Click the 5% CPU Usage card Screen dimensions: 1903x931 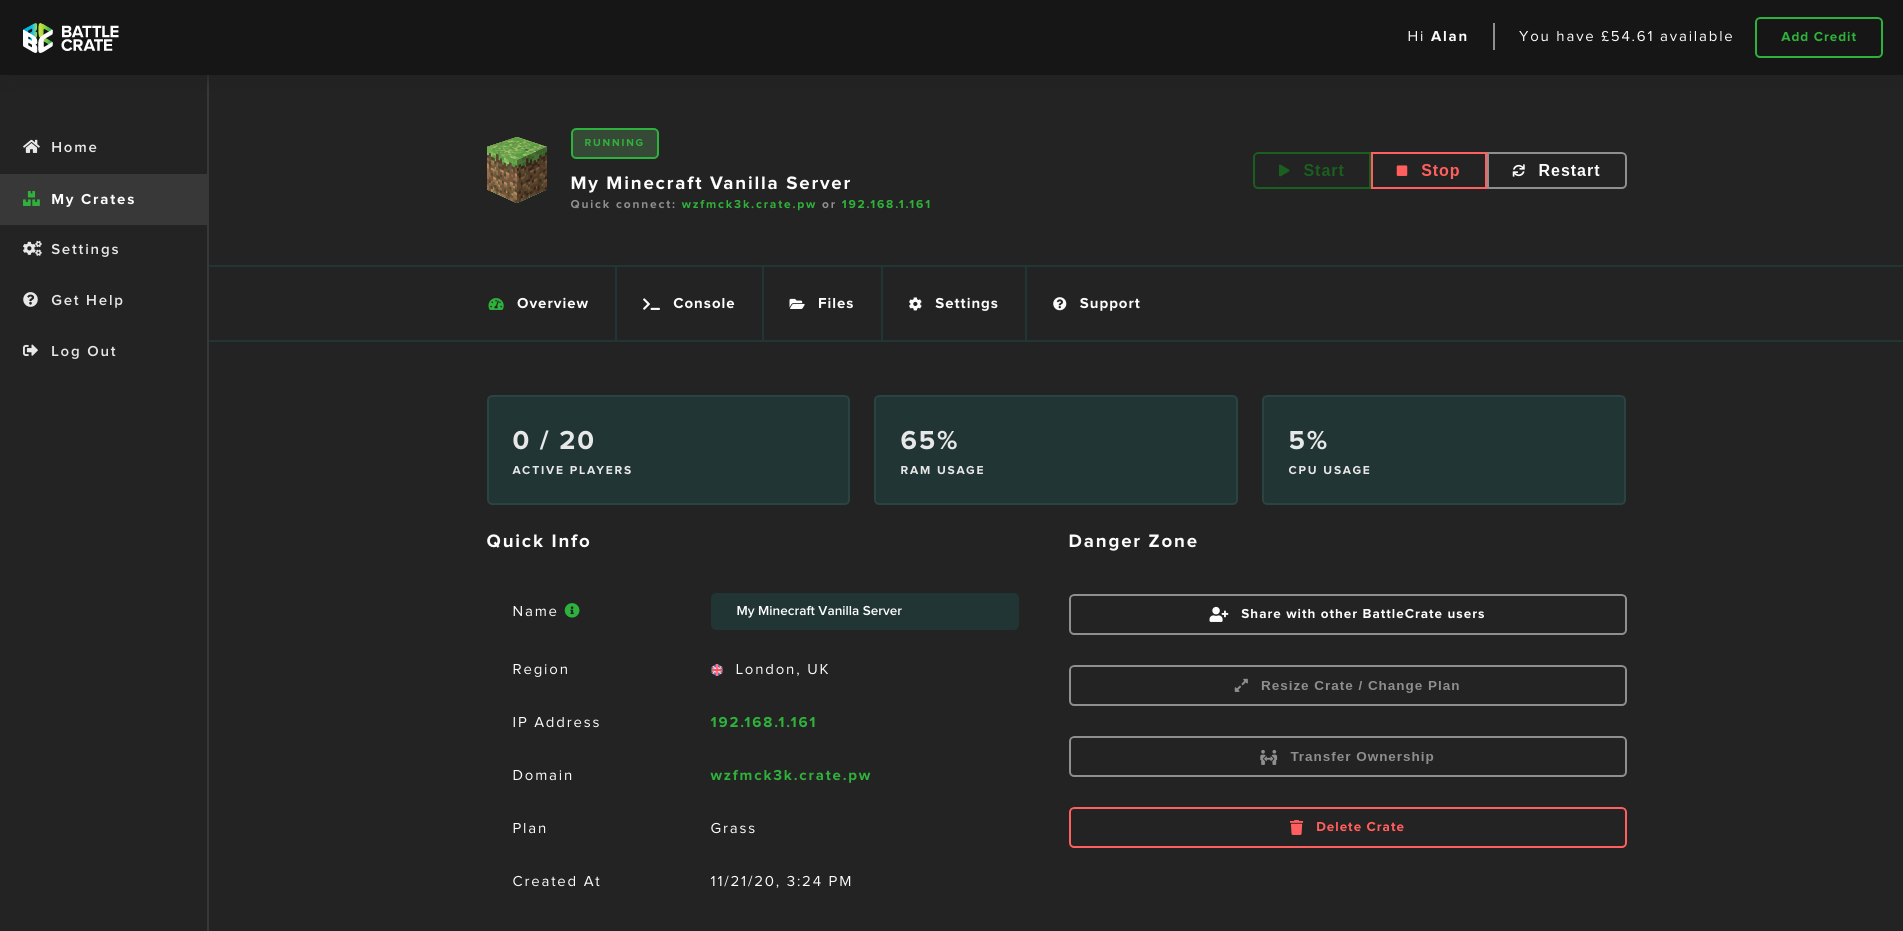click(1444, 450)
